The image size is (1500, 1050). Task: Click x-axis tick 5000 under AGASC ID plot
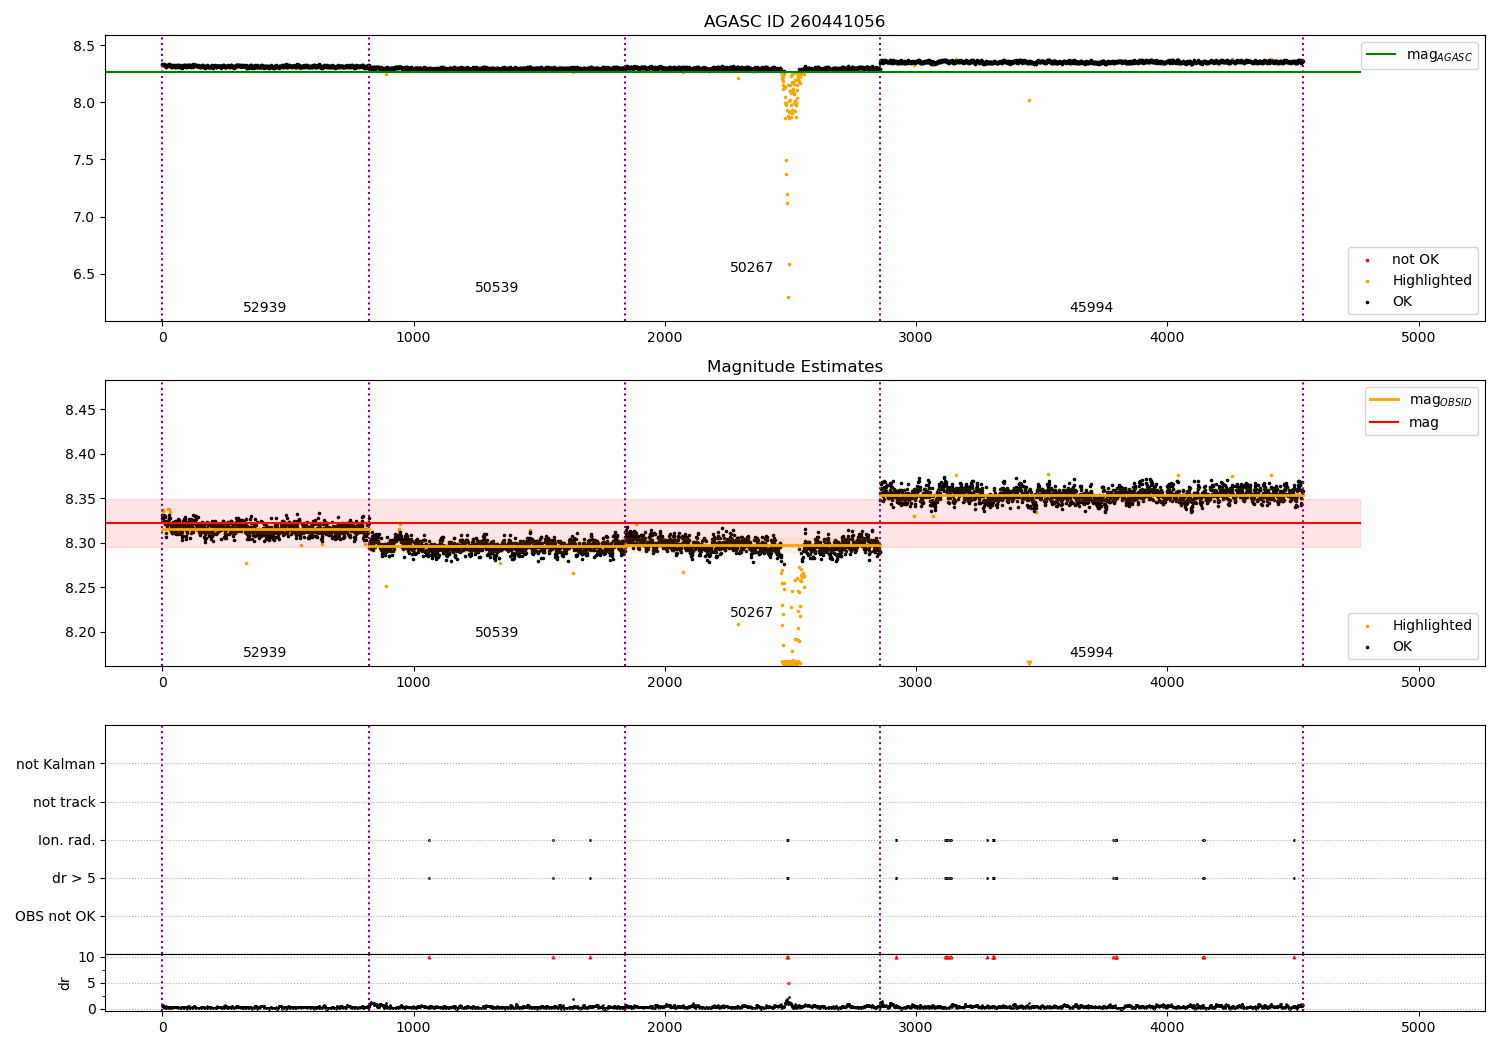point(1418,337)
